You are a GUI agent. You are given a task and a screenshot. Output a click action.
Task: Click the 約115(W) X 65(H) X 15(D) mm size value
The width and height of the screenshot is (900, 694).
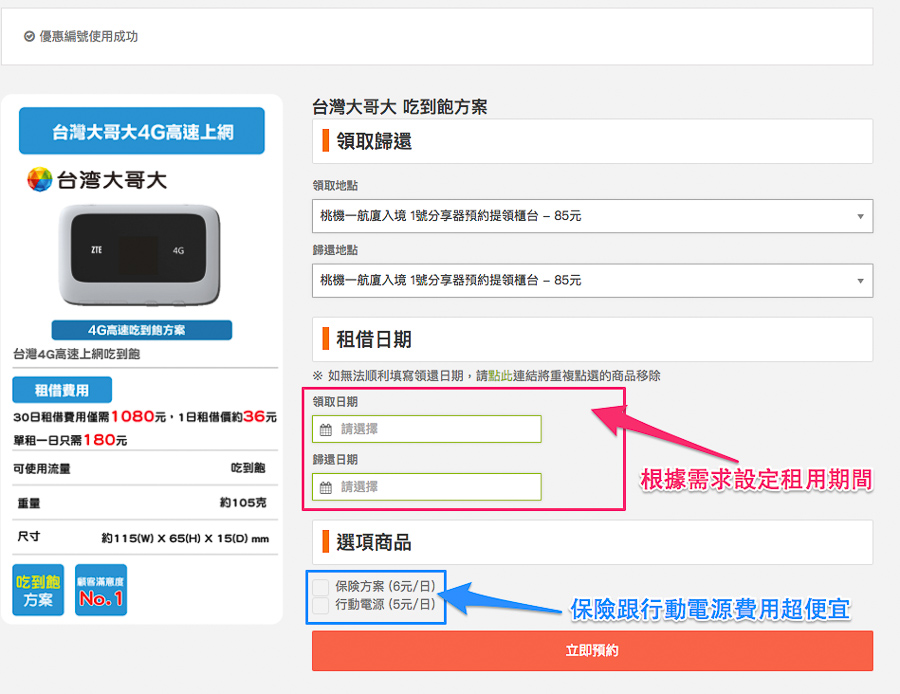tap(185, 538)
